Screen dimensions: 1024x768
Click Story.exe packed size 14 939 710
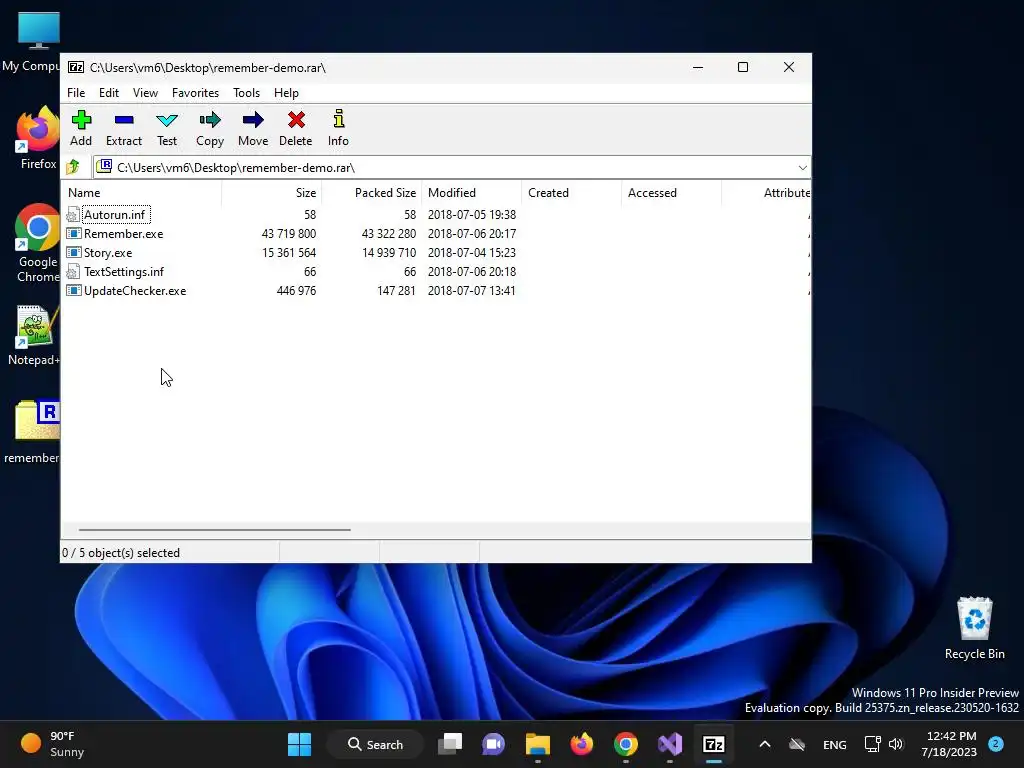(389, 253)
